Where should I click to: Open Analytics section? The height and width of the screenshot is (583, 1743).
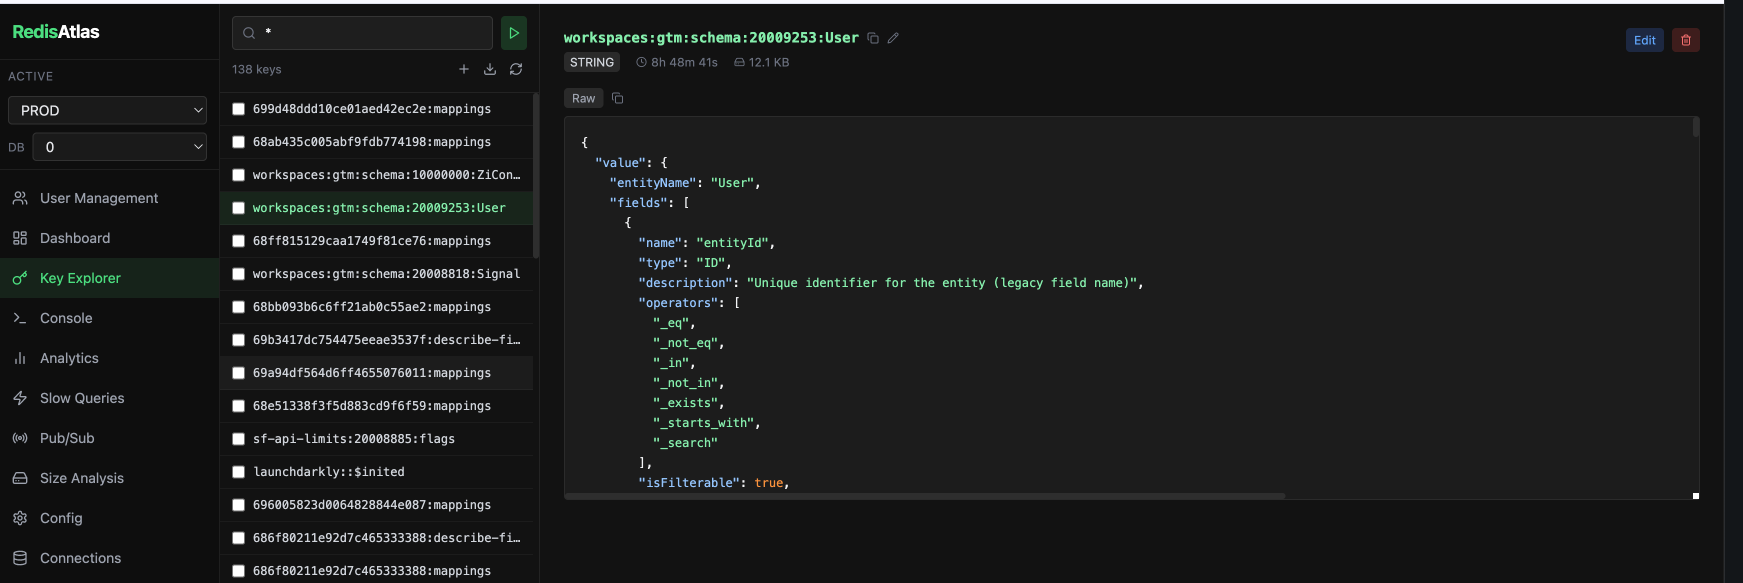(109, 358)
